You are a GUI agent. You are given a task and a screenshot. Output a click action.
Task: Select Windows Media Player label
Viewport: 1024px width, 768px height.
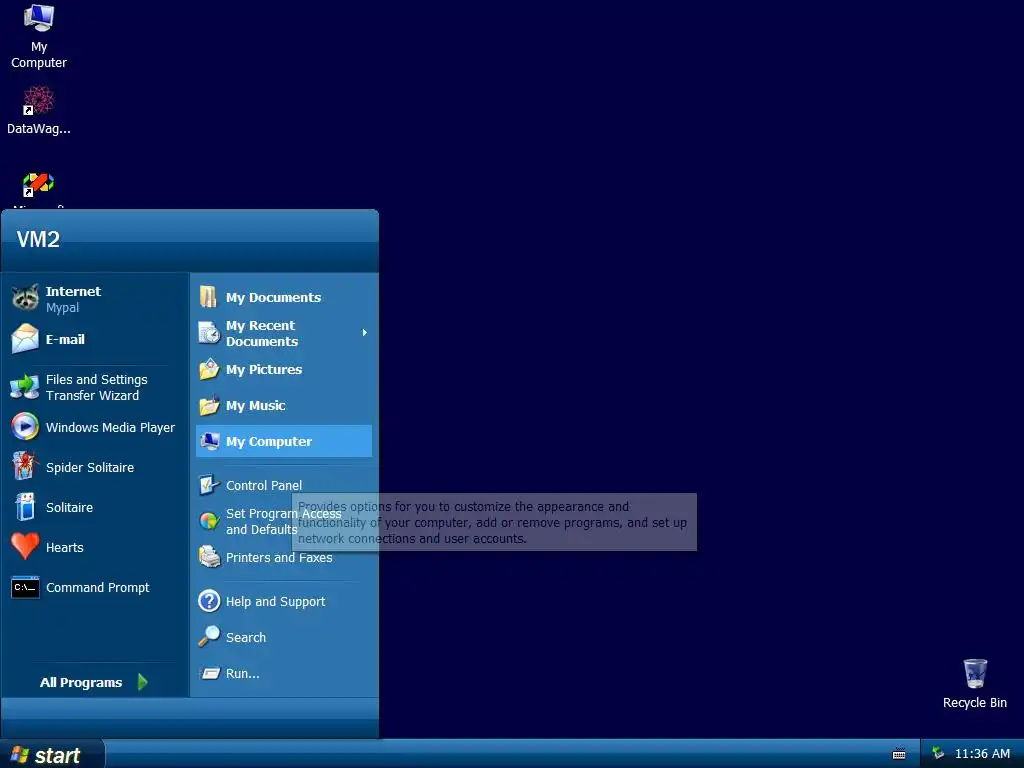point(110,428)
